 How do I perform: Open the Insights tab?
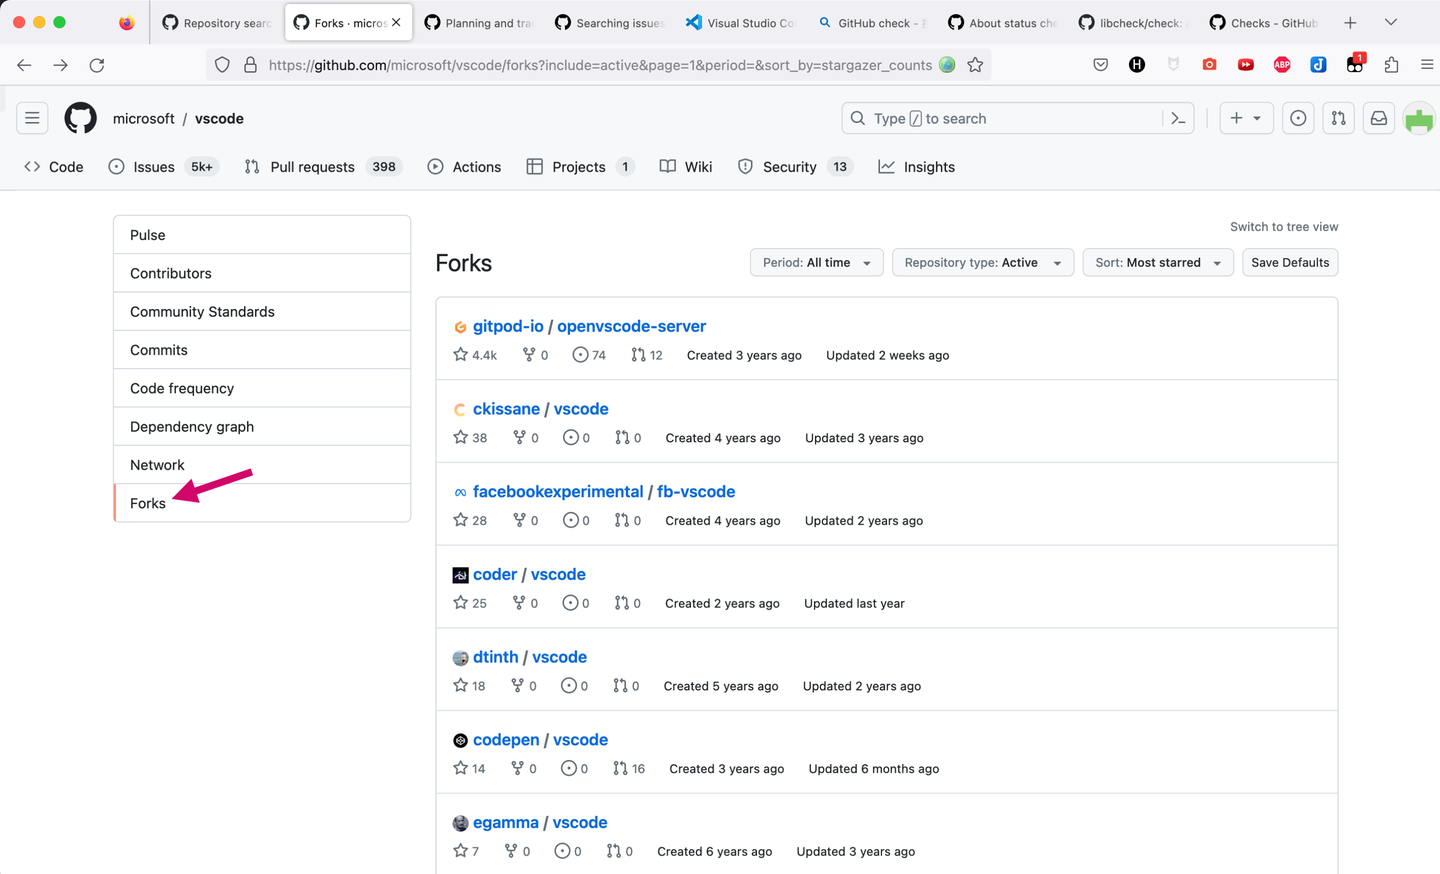(x=917, y=167)
